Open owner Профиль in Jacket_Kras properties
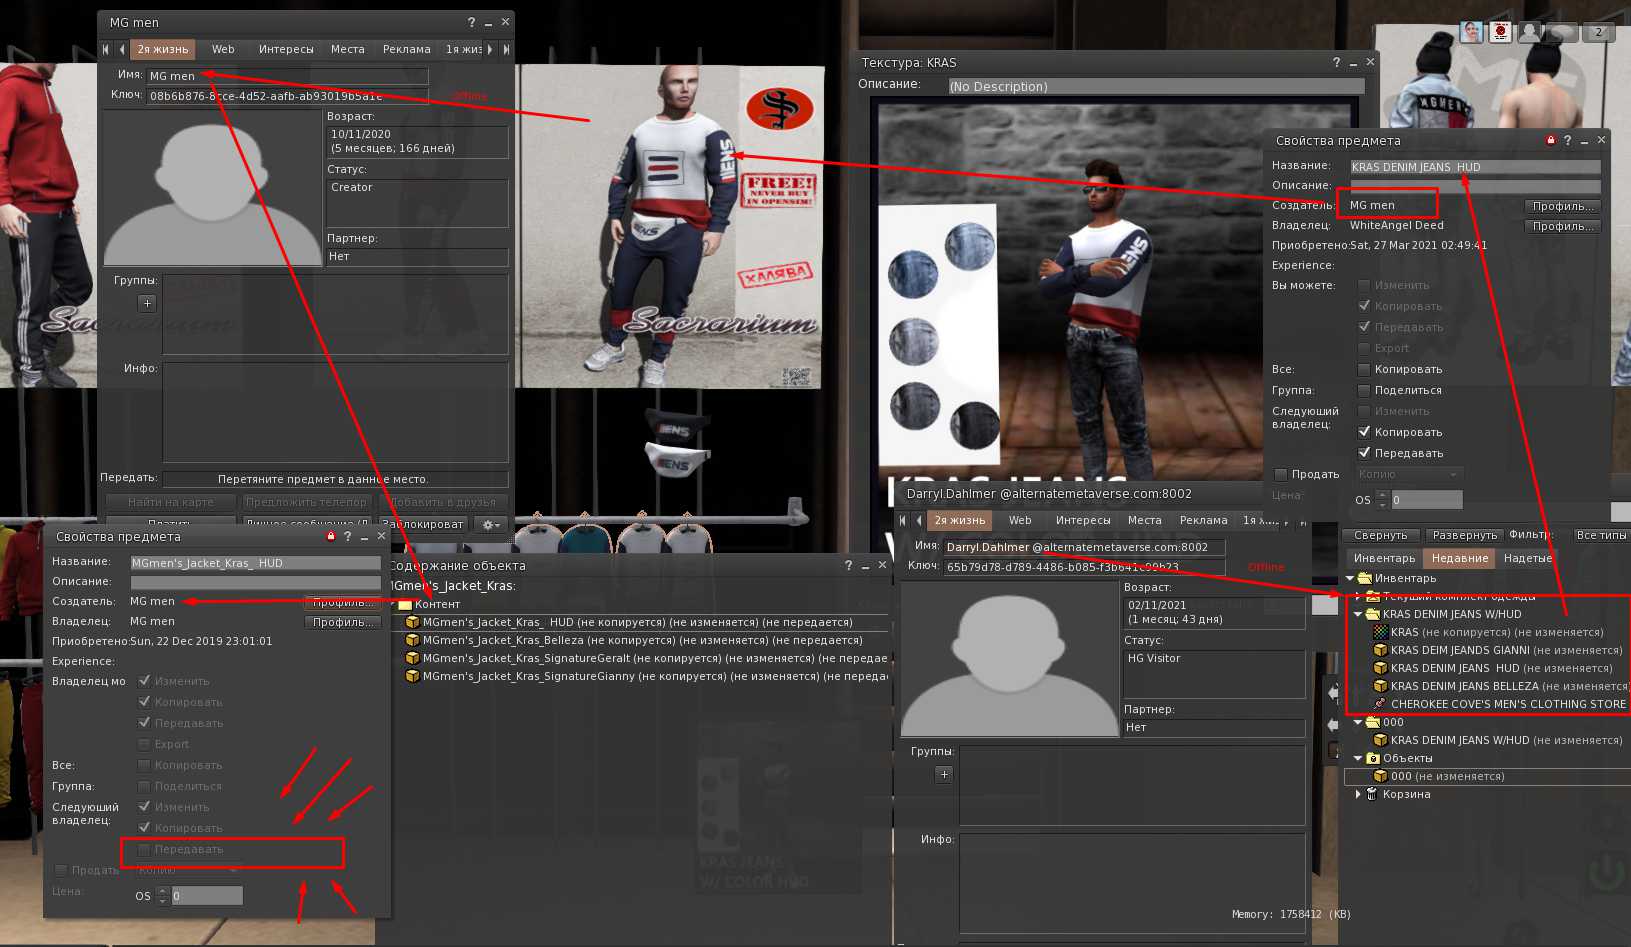The height and width of the screenshot is (947, 1631). pyautogui.click(x=343, y=622)
